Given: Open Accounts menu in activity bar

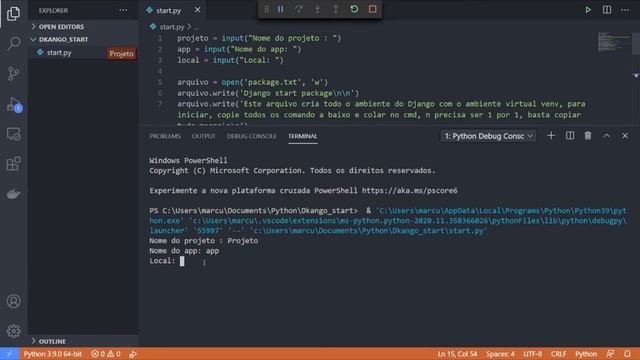Looking at the screenshot, I should click(13, 301).
